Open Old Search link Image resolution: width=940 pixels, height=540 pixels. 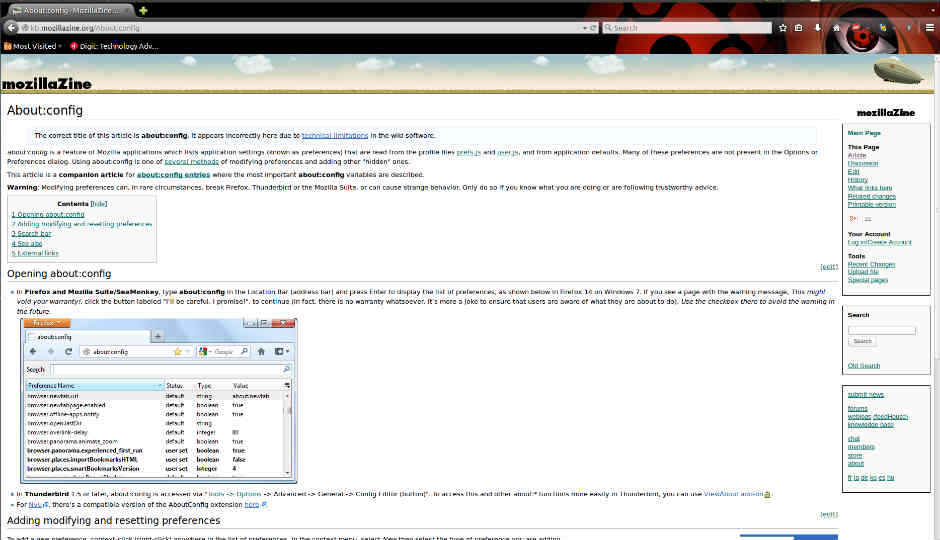[864, 366]
